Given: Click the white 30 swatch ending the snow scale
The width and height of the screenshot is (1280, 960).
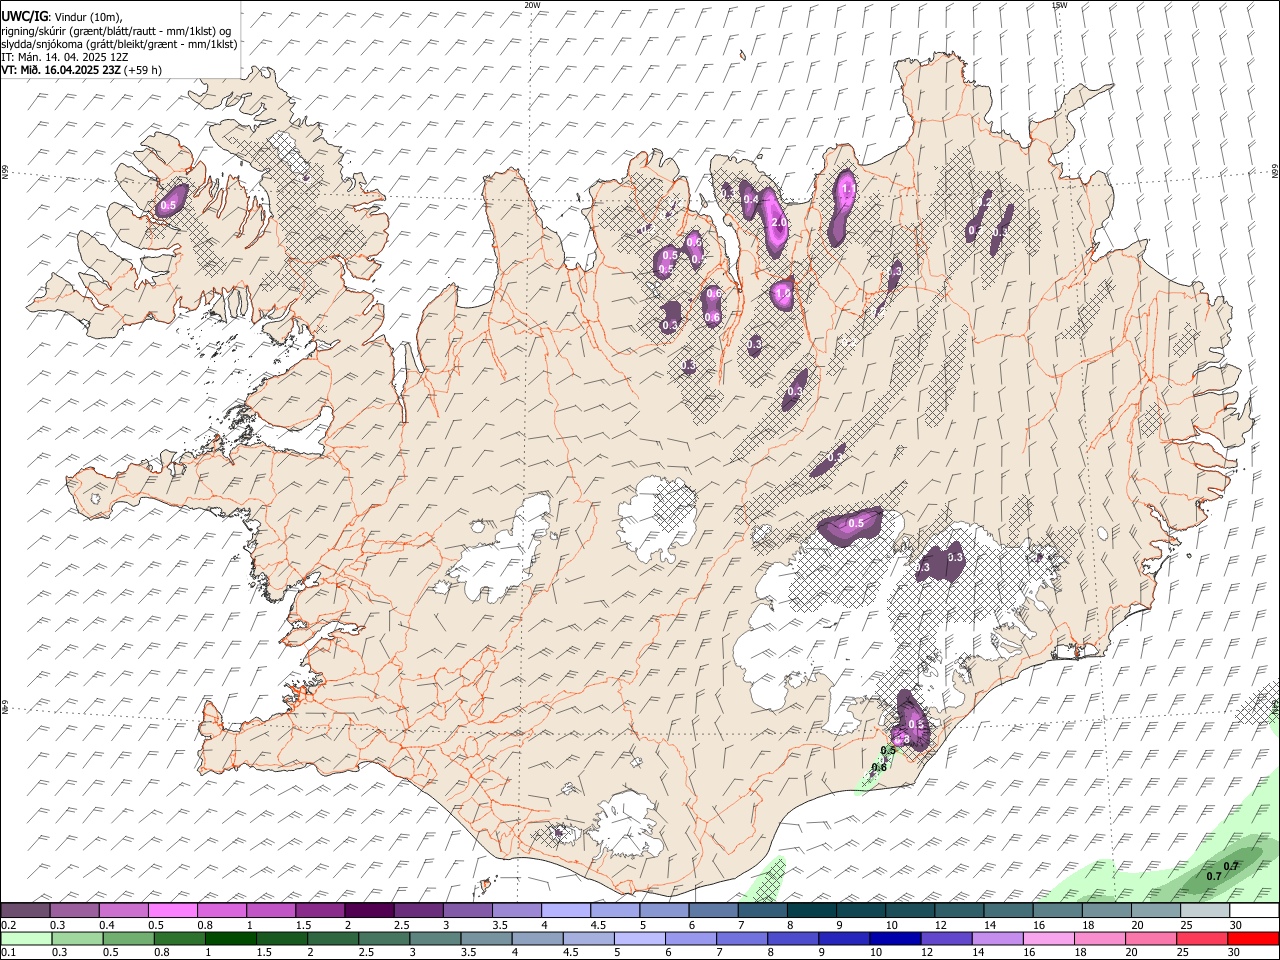Looking at the screenshot, I should pos(1253,911).
